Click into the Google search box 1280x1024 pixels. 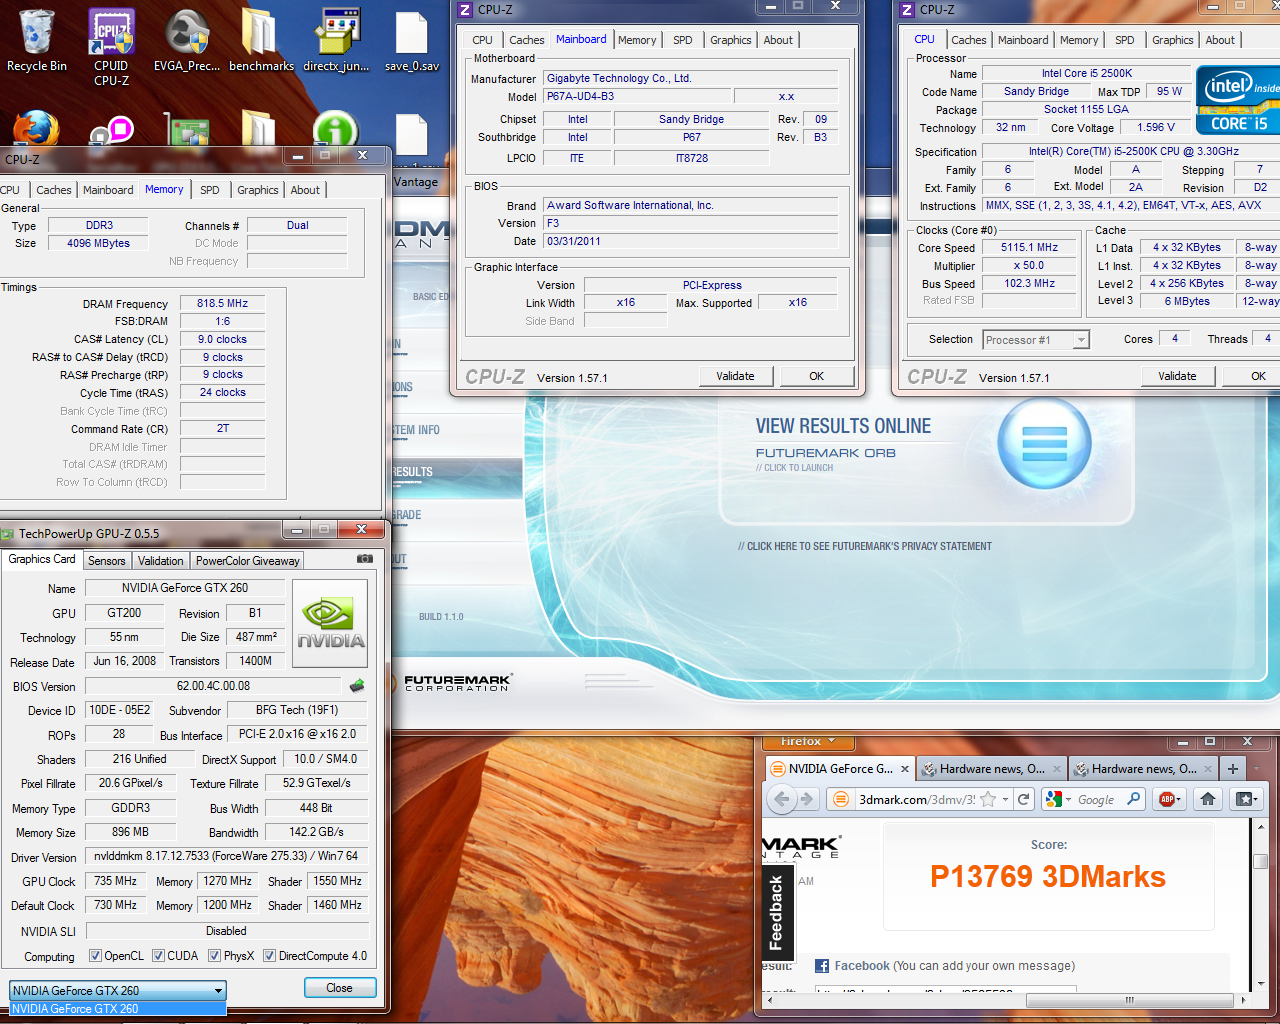pyautogui.click(x=1096, y=799)
